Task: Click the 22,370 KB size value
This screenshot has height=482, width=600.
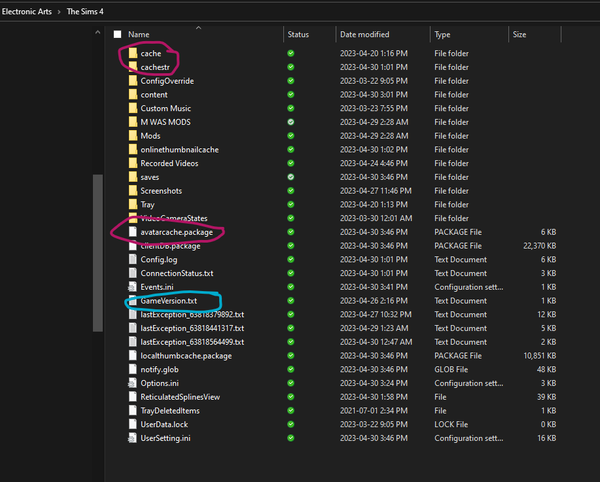Action: (x=540, y=246)
